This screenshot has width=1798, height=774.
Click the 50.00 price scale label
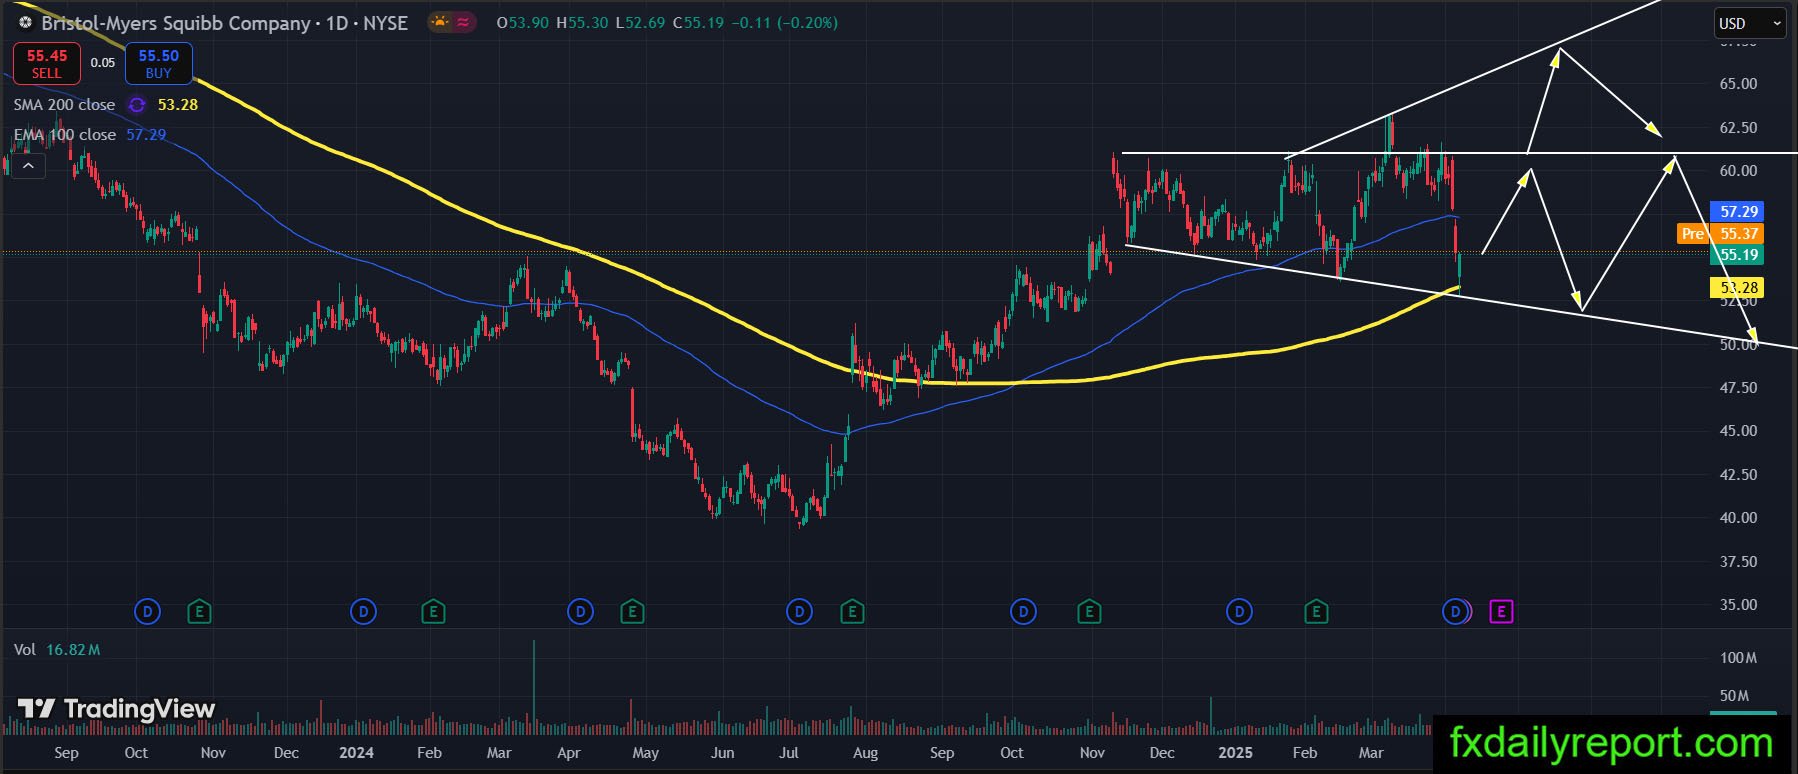1738,345
